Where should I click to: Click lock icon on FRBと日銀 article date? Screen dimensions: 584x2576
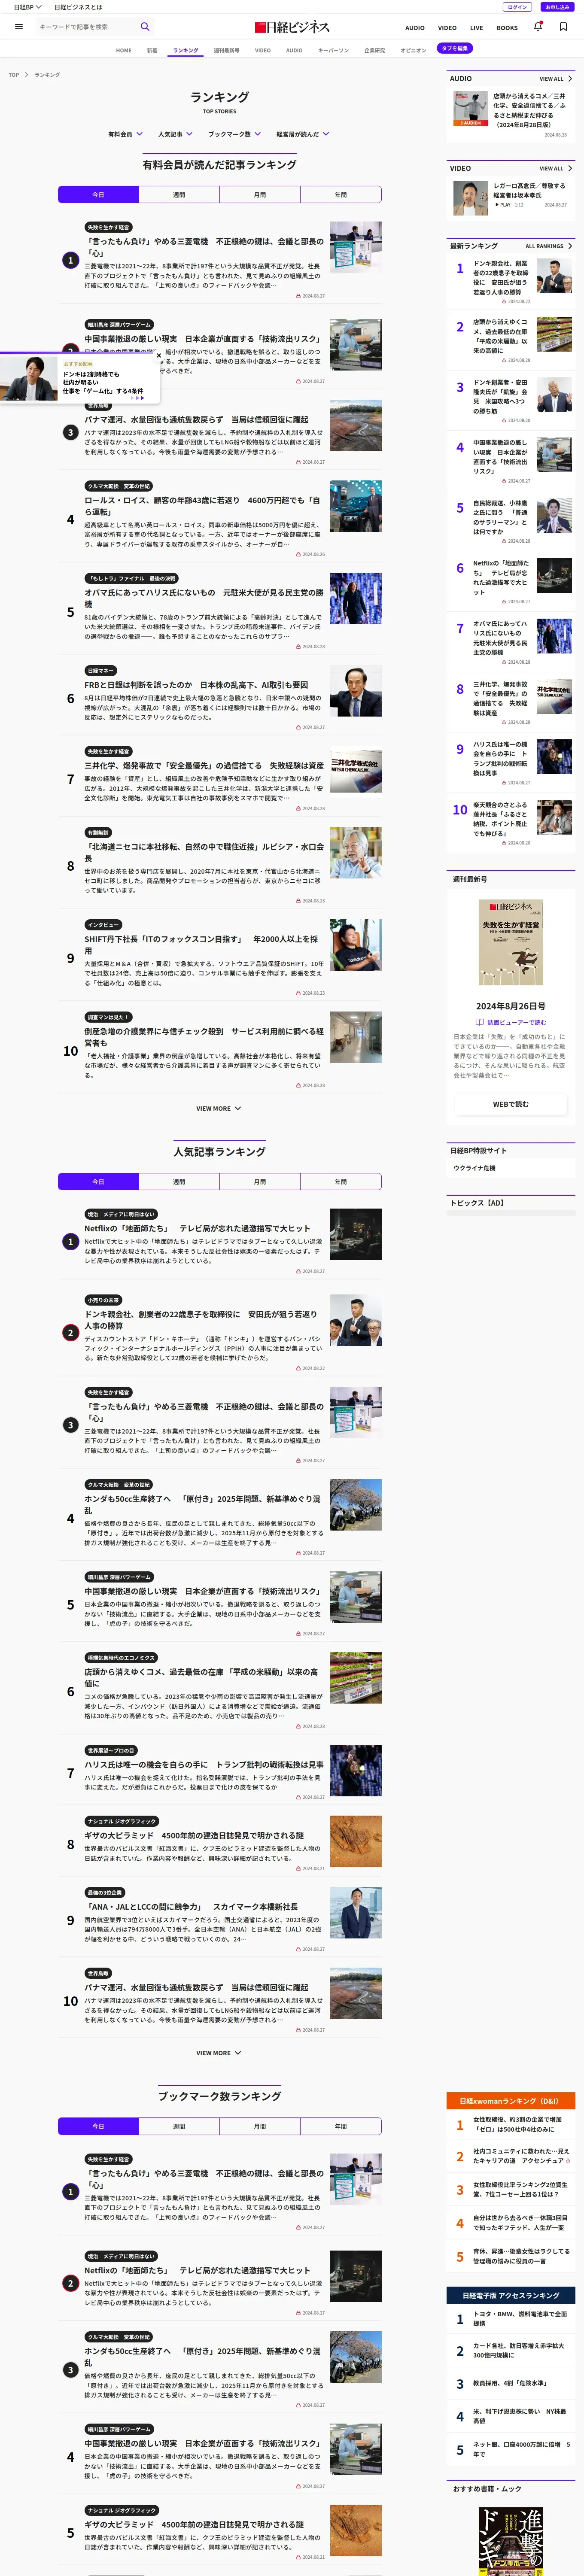click(x=298, y=727)
